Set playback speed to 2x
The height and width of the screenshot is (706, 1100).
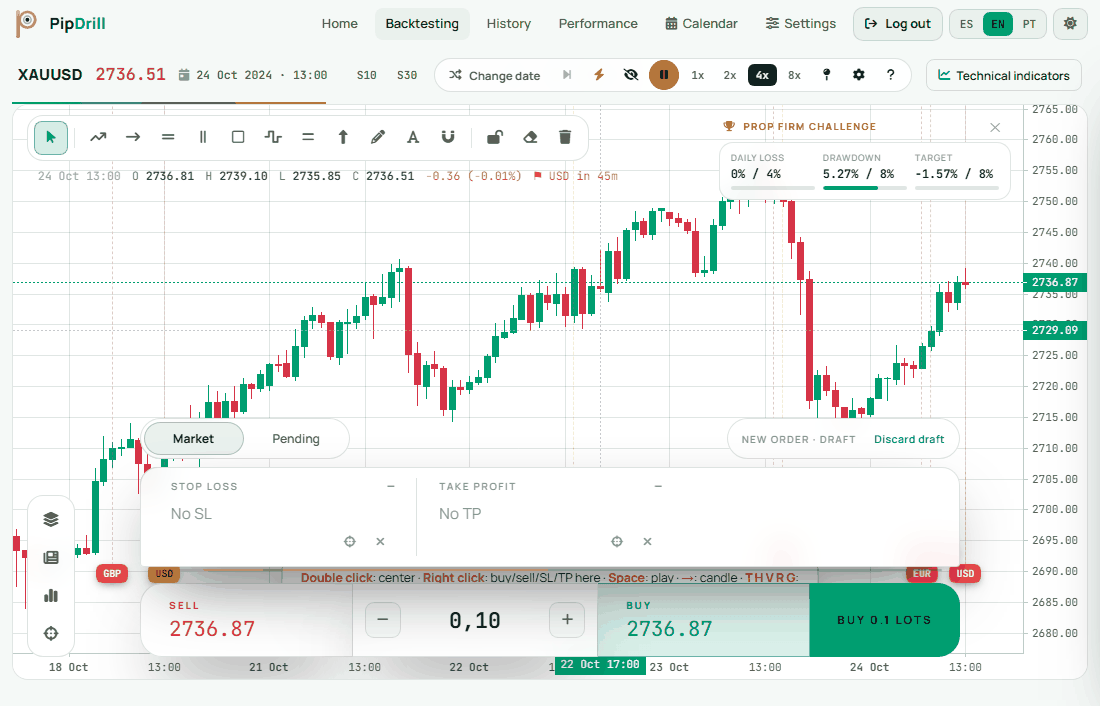(730, 75)
